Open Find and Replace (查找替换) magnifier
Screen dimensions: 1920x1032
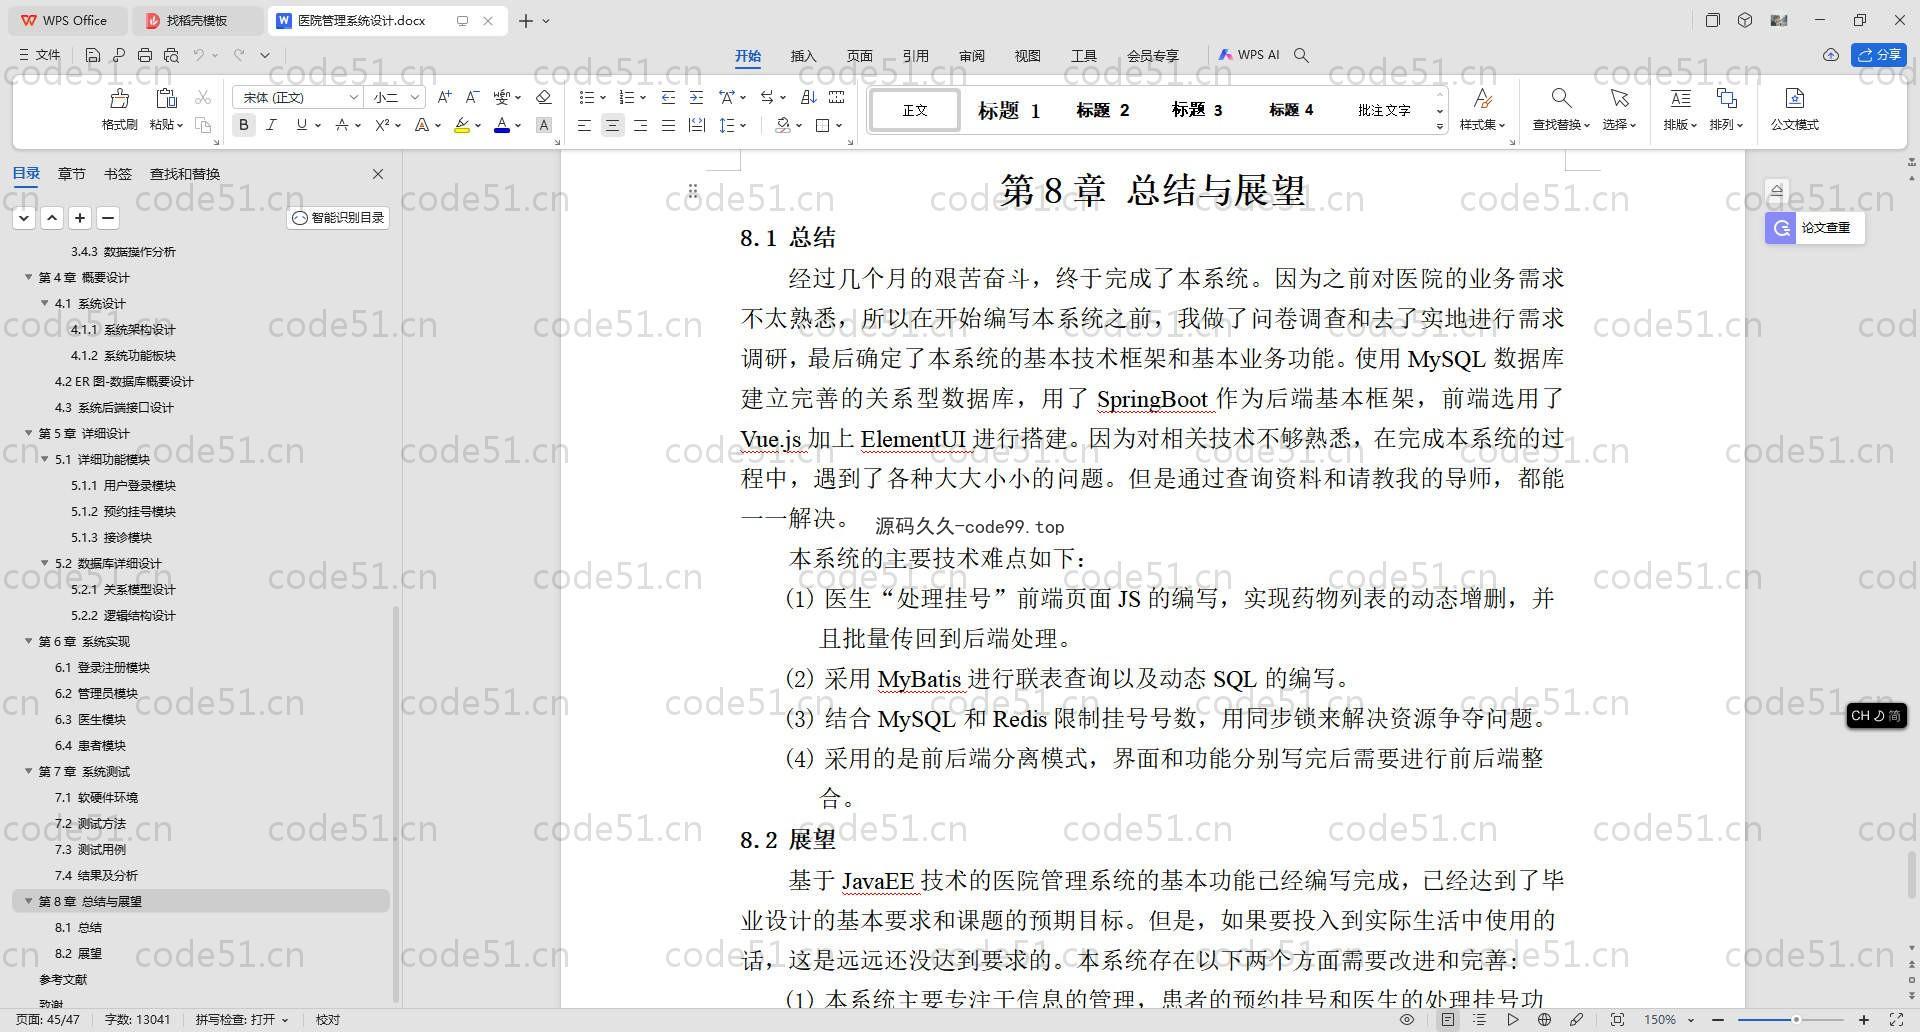1560,98
